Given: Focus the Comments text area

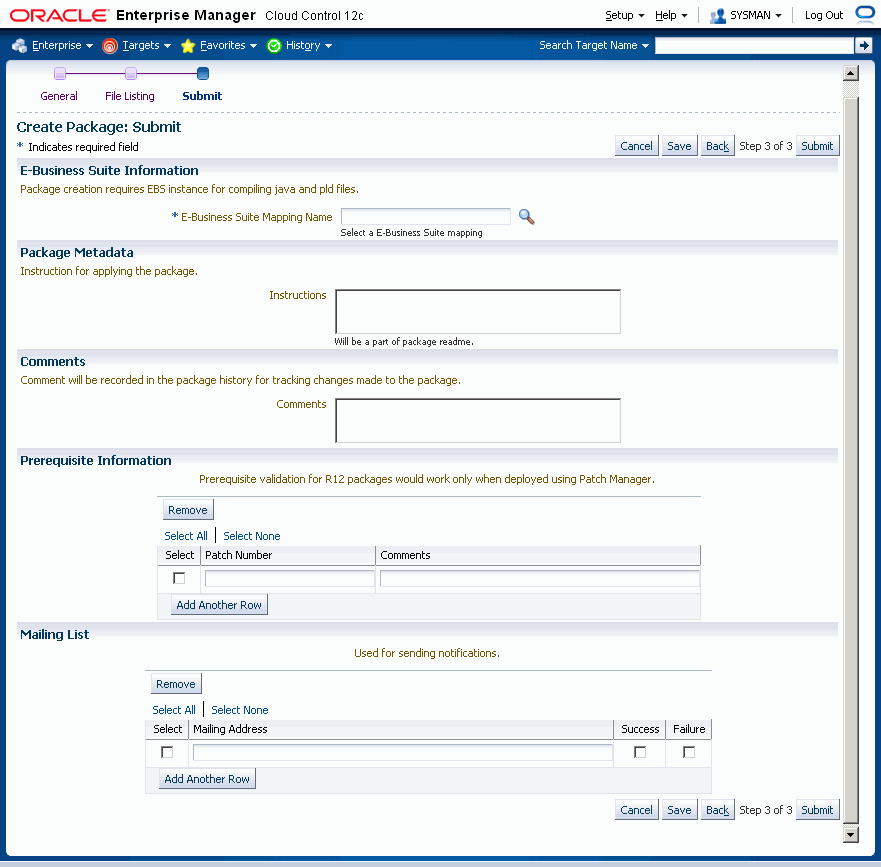Looking at the screenshot, I should 478,421.
